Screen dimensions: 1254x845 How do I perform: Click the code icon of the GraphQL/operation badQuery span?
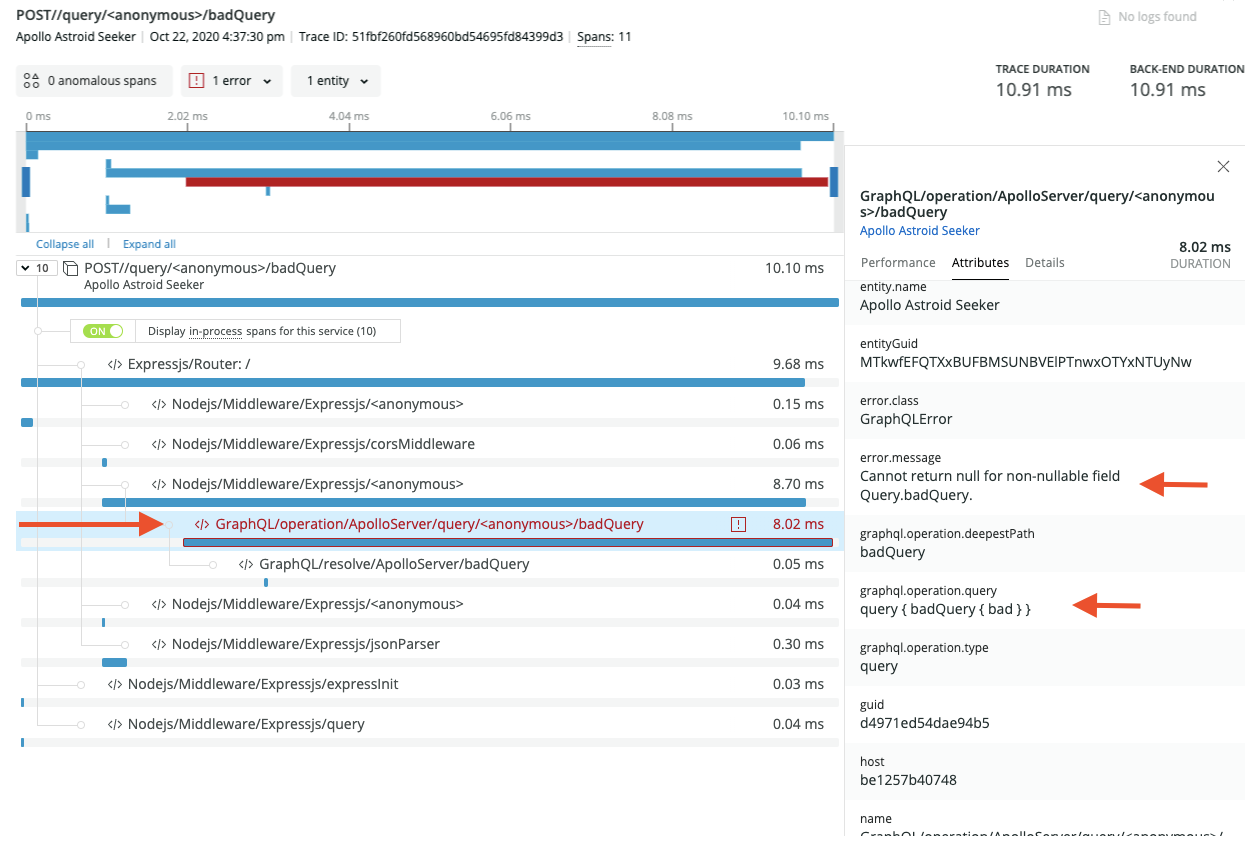click(202, 524)
